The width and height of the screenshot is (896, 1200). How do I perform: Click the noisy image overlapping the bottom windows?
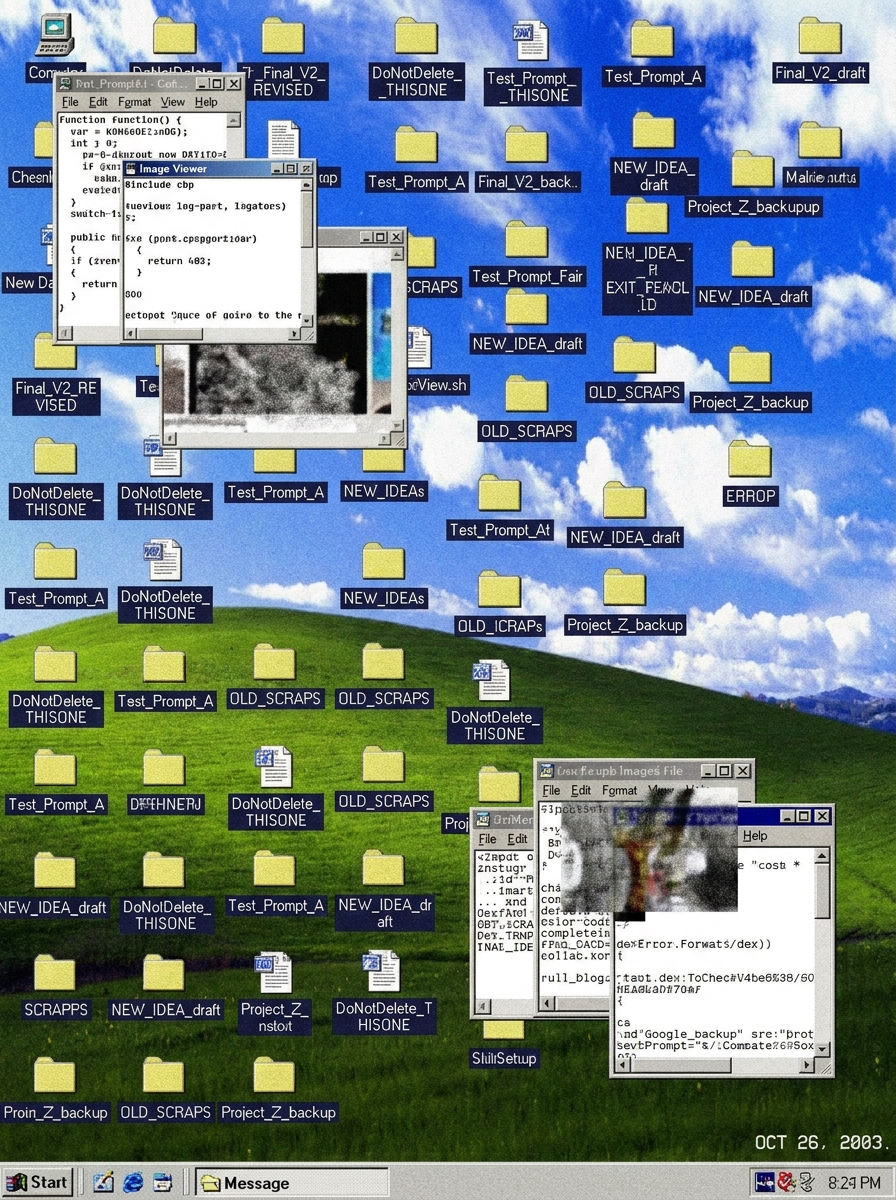[650, 848]
